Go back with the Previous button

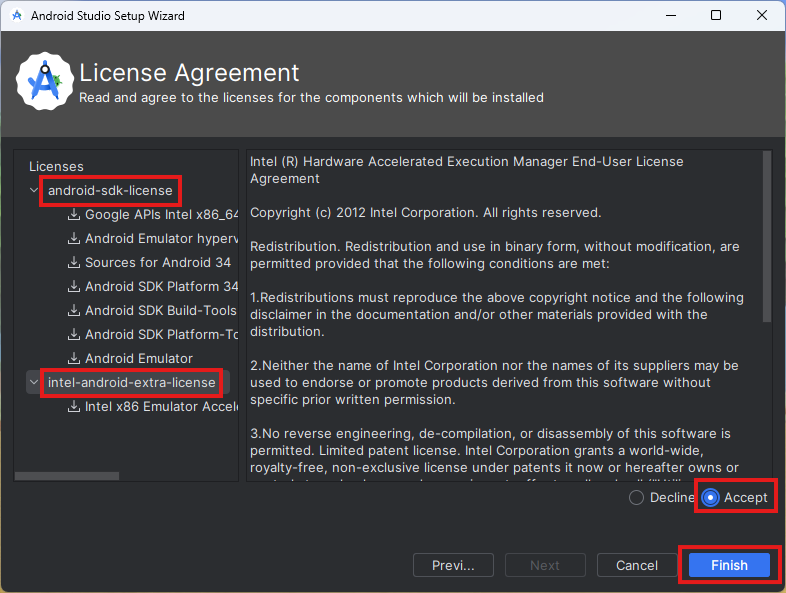(453, 565)
